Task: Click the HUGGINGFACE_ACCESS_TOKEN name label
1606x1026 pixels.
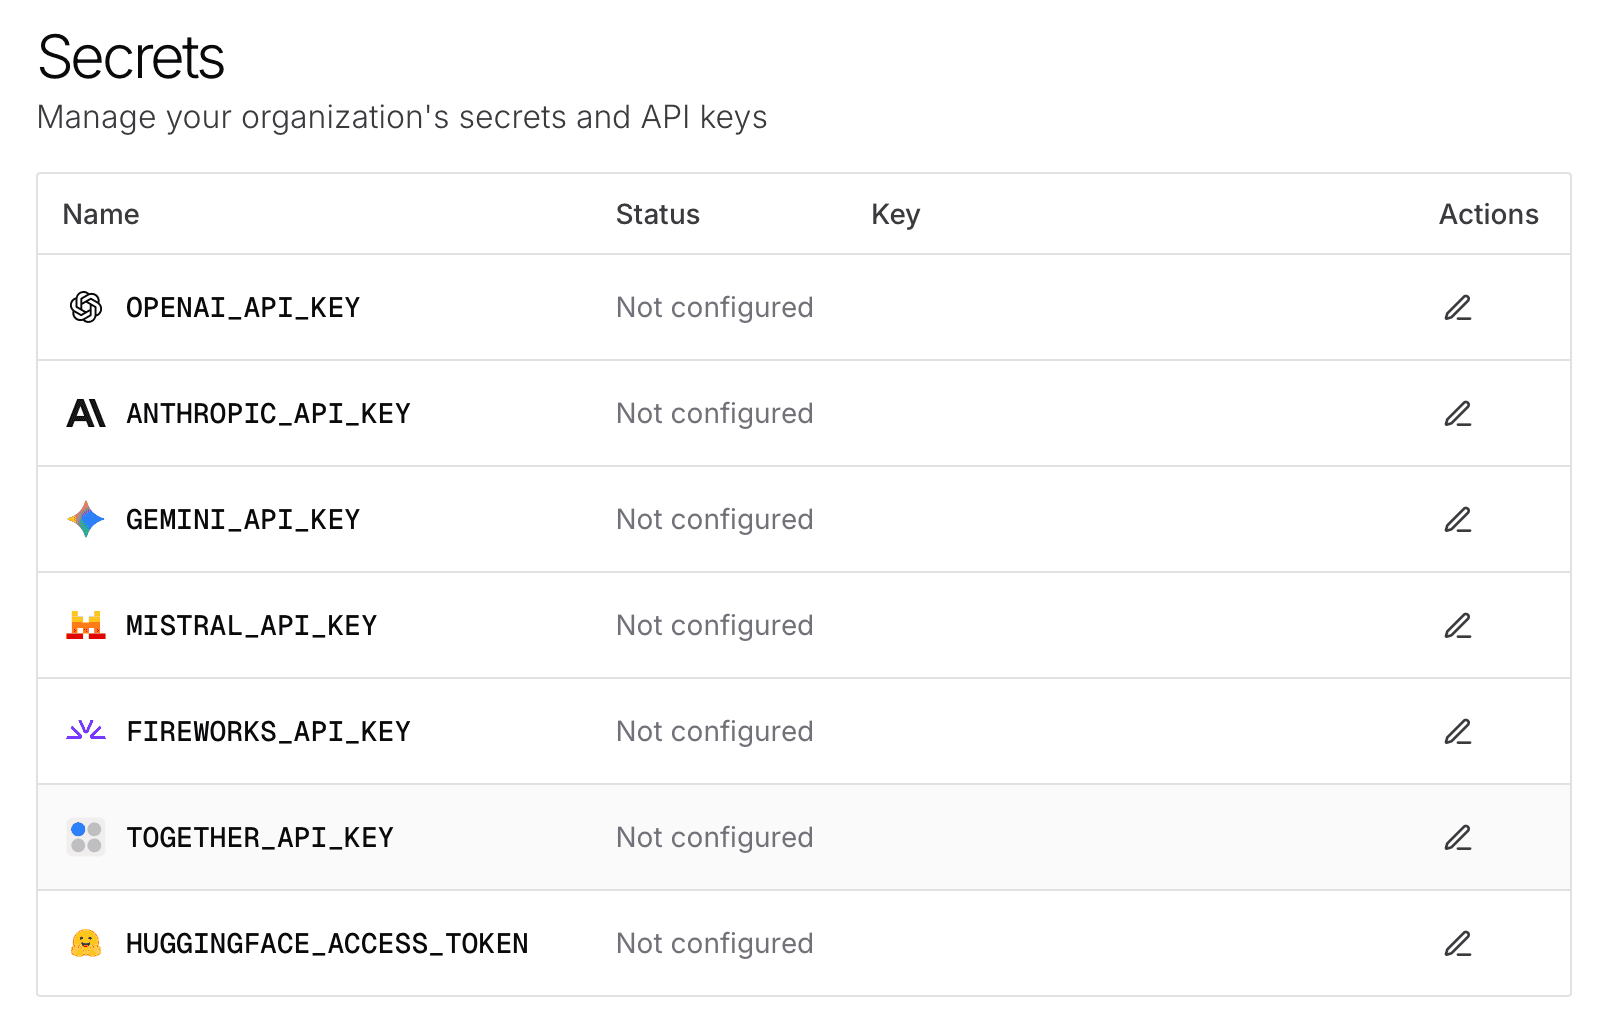Action: click(x=327, y=943)
